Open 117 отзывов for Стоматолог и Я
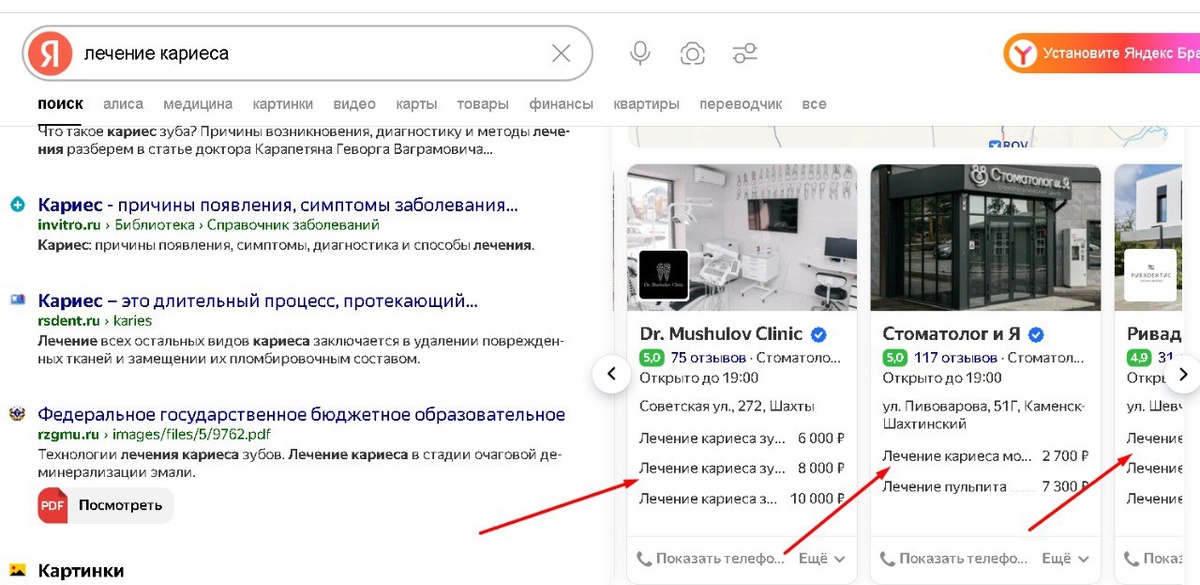Image resolution: width=1200 pixels, height=585 pixels. (956, 357)
